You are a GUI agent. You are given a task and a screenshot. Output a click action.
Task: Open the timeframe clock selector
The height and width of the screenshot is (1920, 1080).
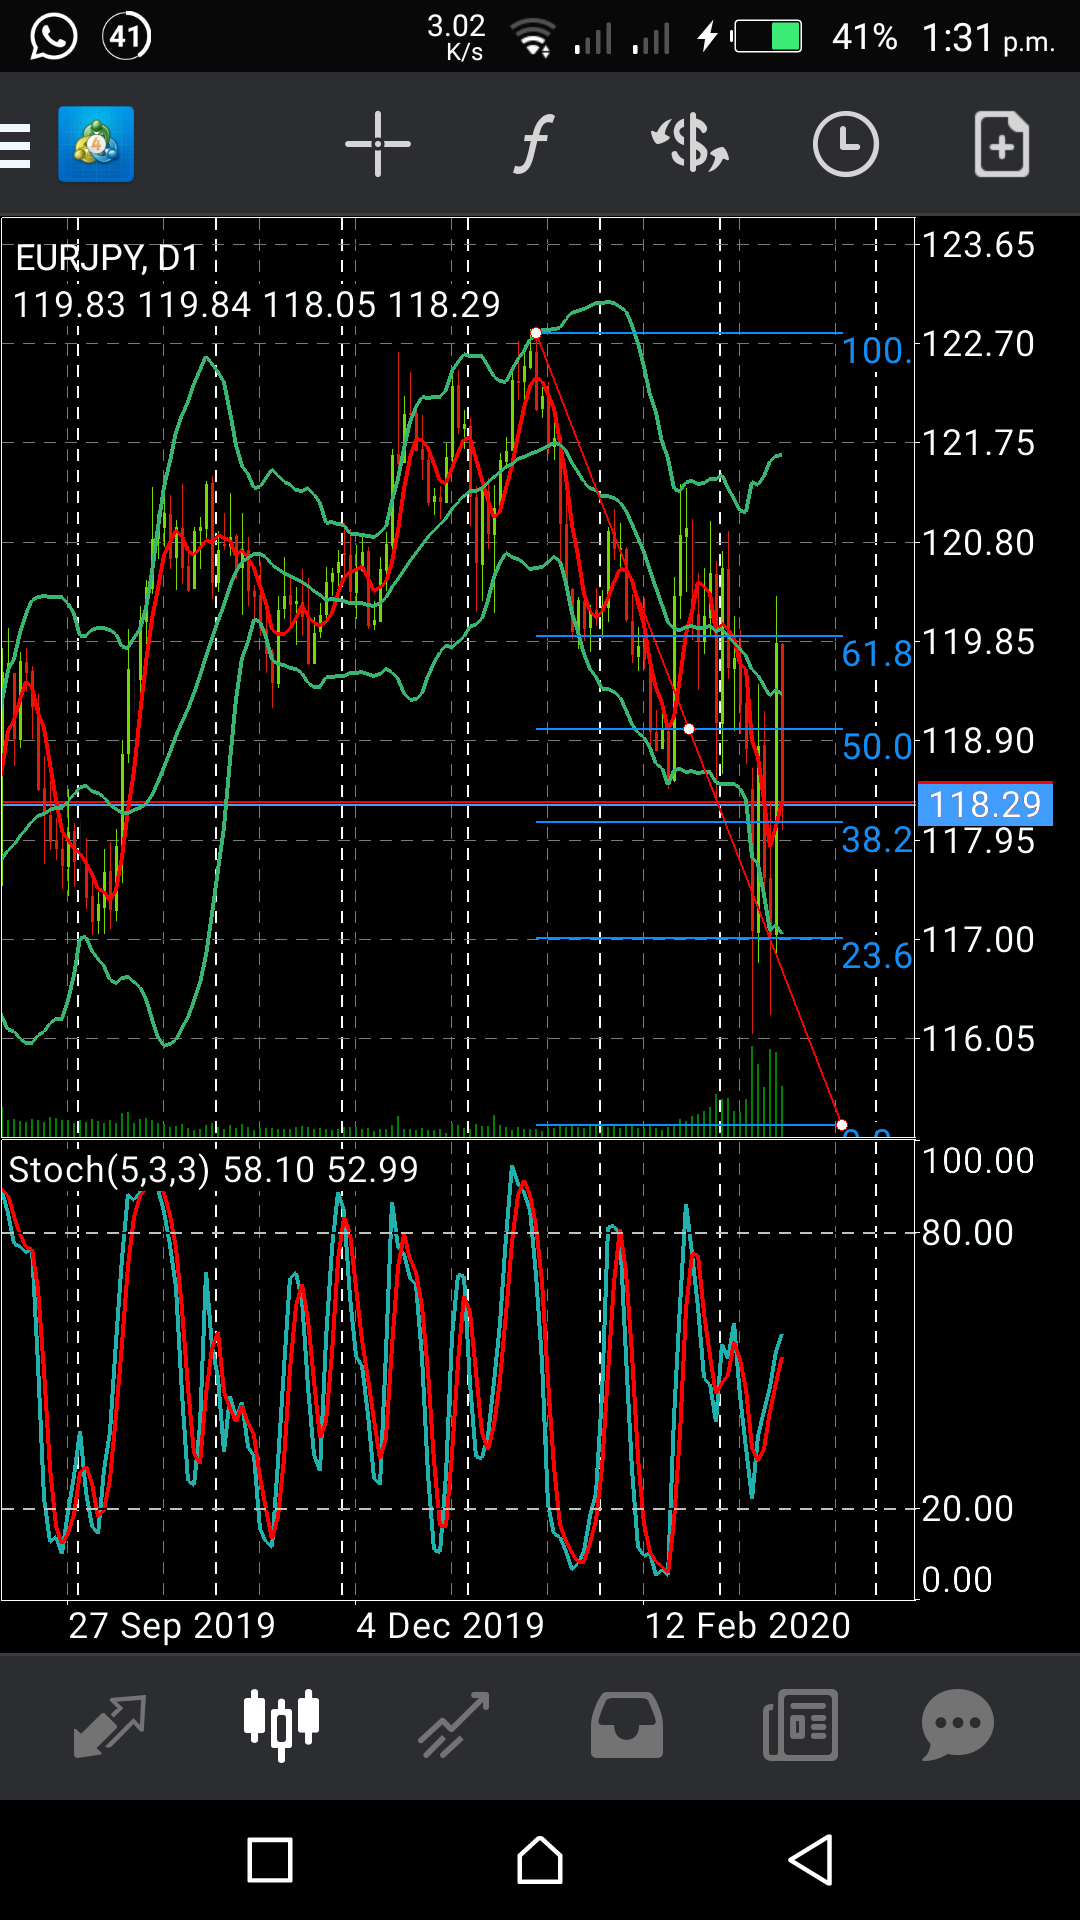(x=845, y=145)
